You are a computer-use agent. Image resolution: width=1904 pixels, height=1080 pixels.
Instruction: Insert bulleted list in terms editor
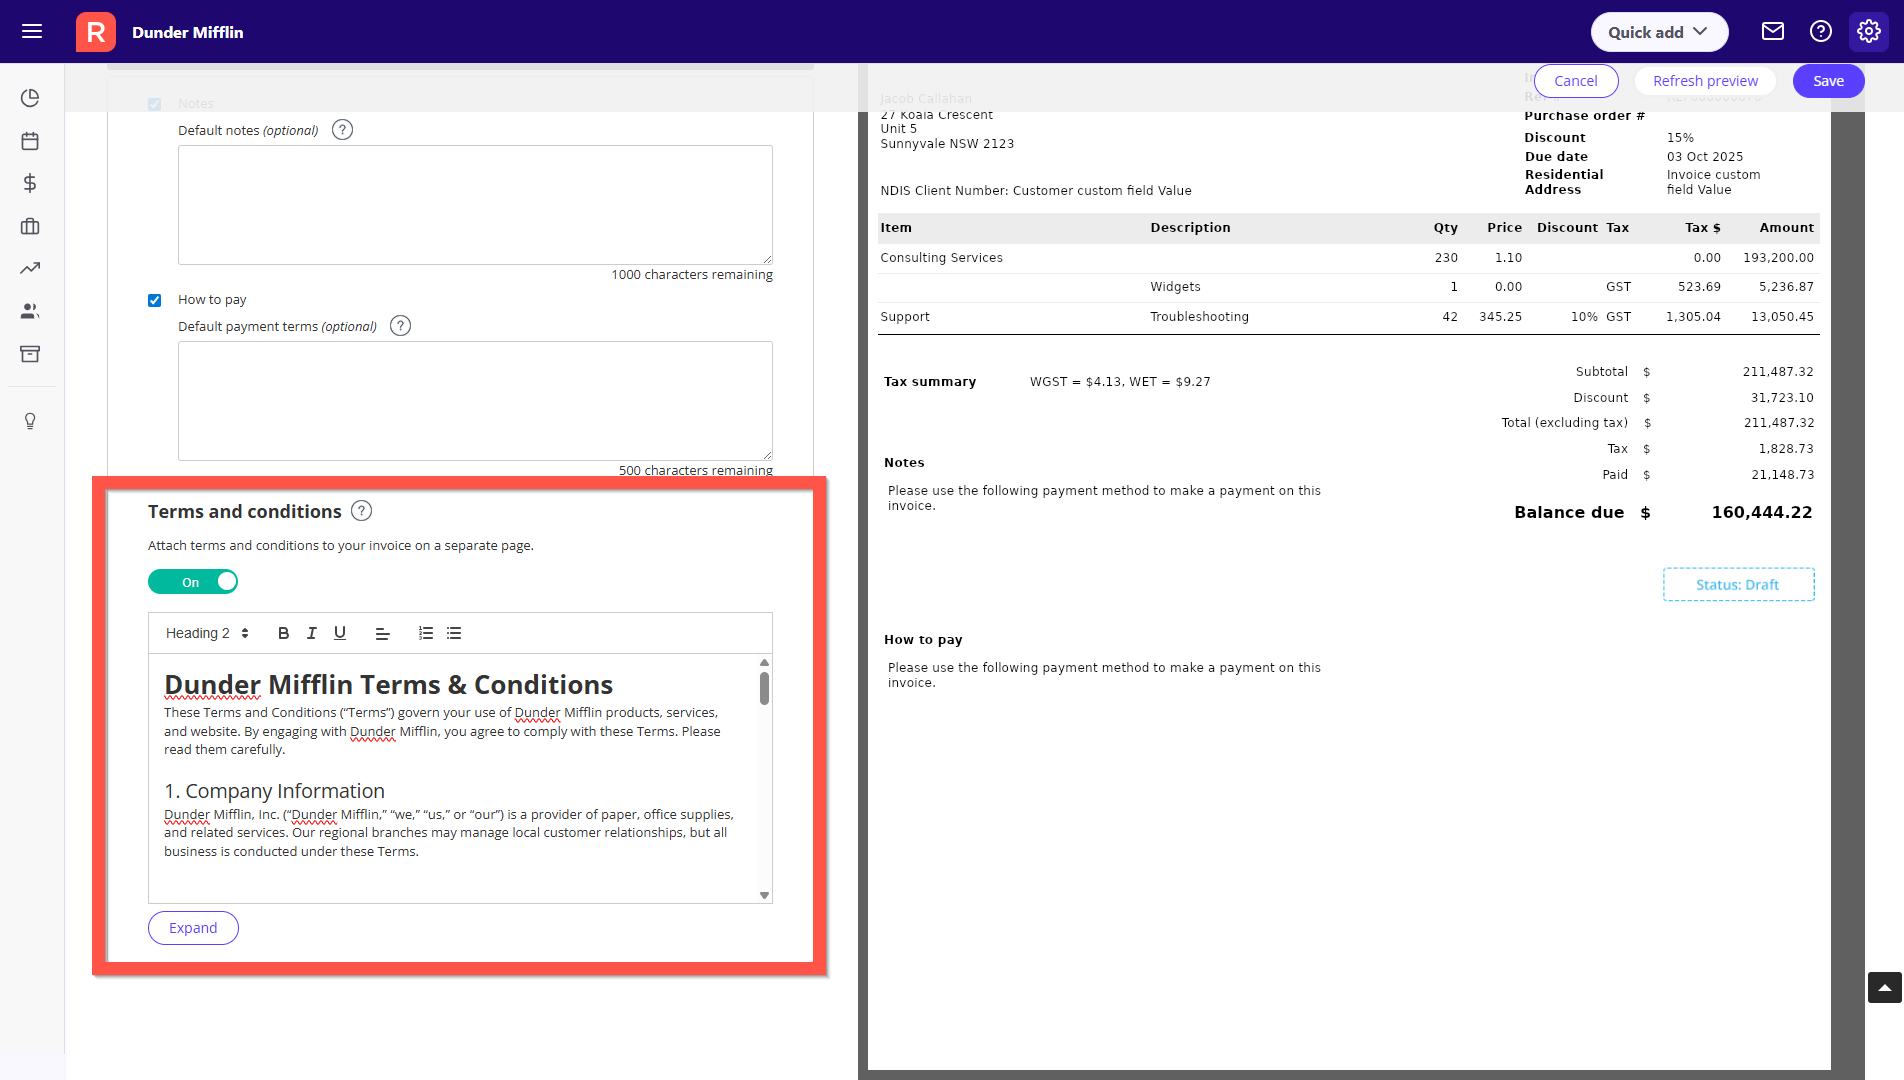click(x=454, y=633)
